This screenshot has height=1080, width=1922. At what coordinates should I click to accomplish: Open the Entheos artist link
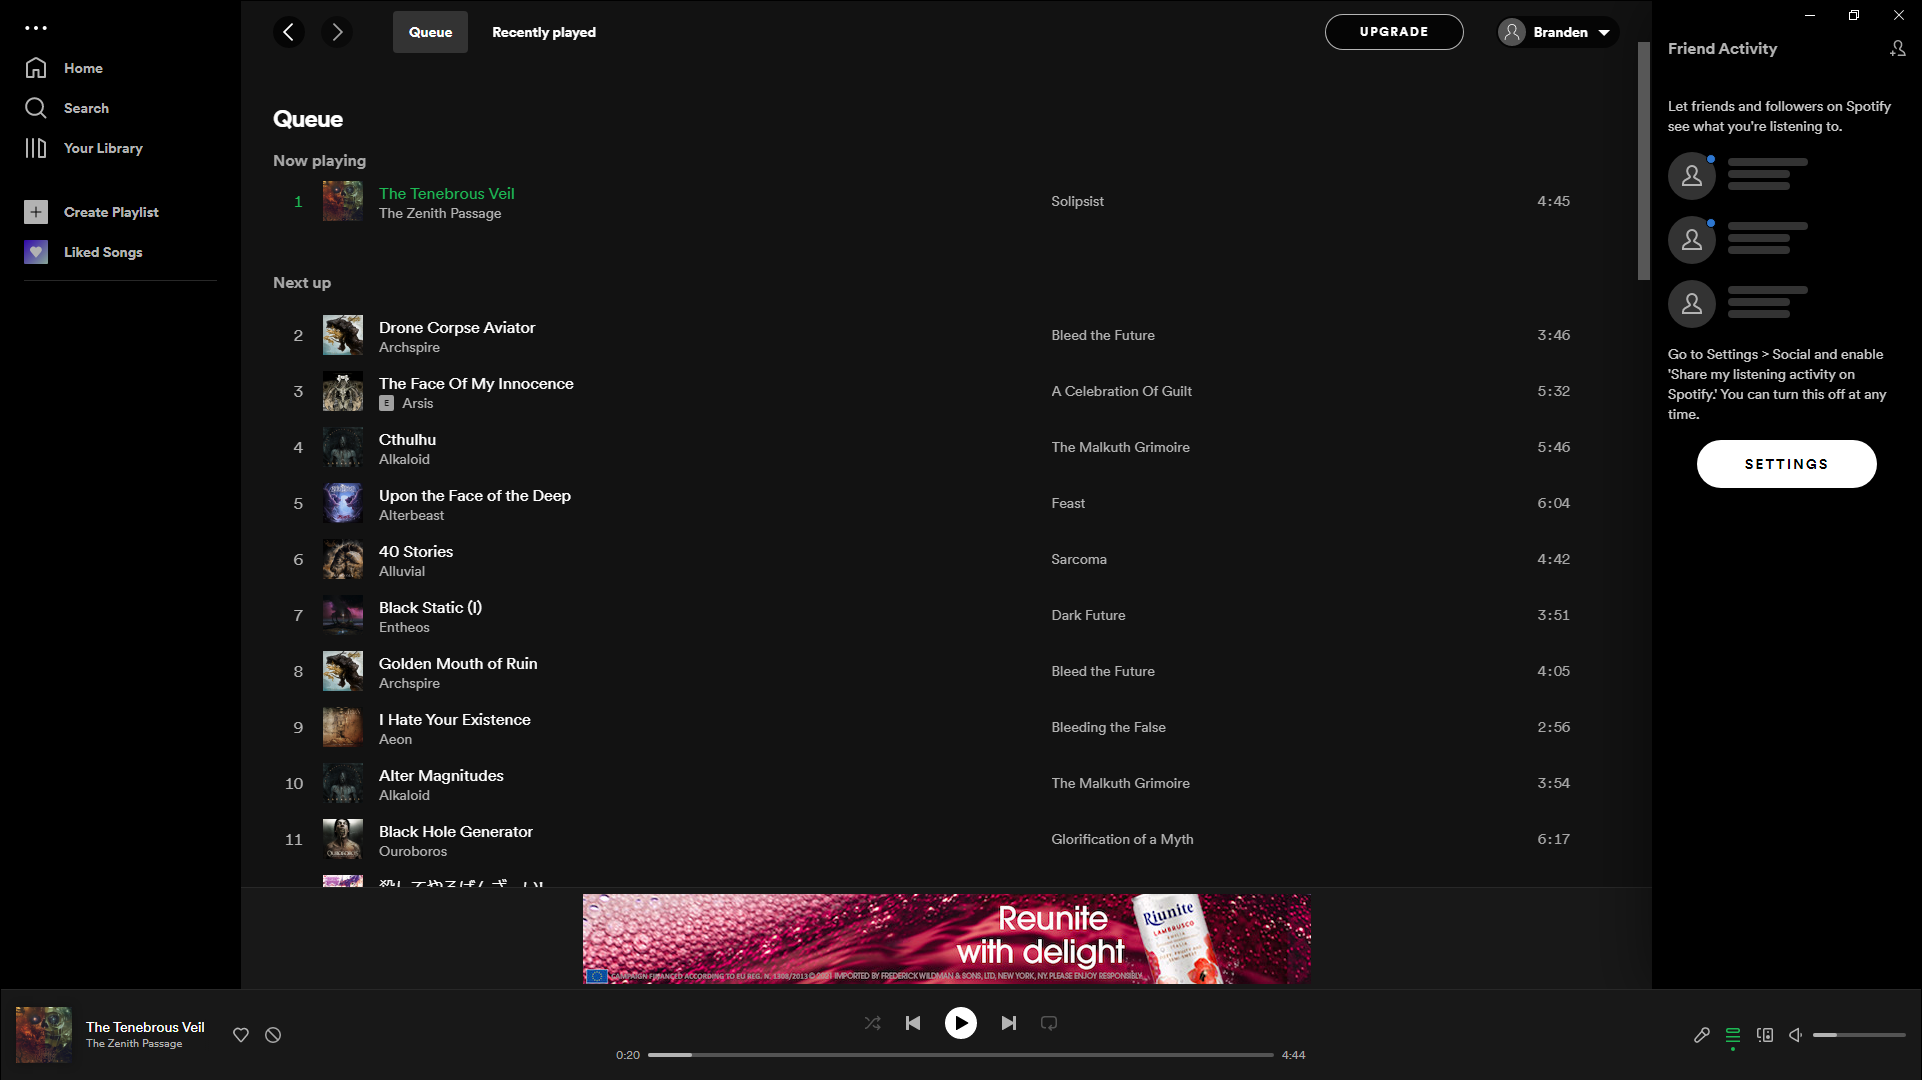(404, 627)
